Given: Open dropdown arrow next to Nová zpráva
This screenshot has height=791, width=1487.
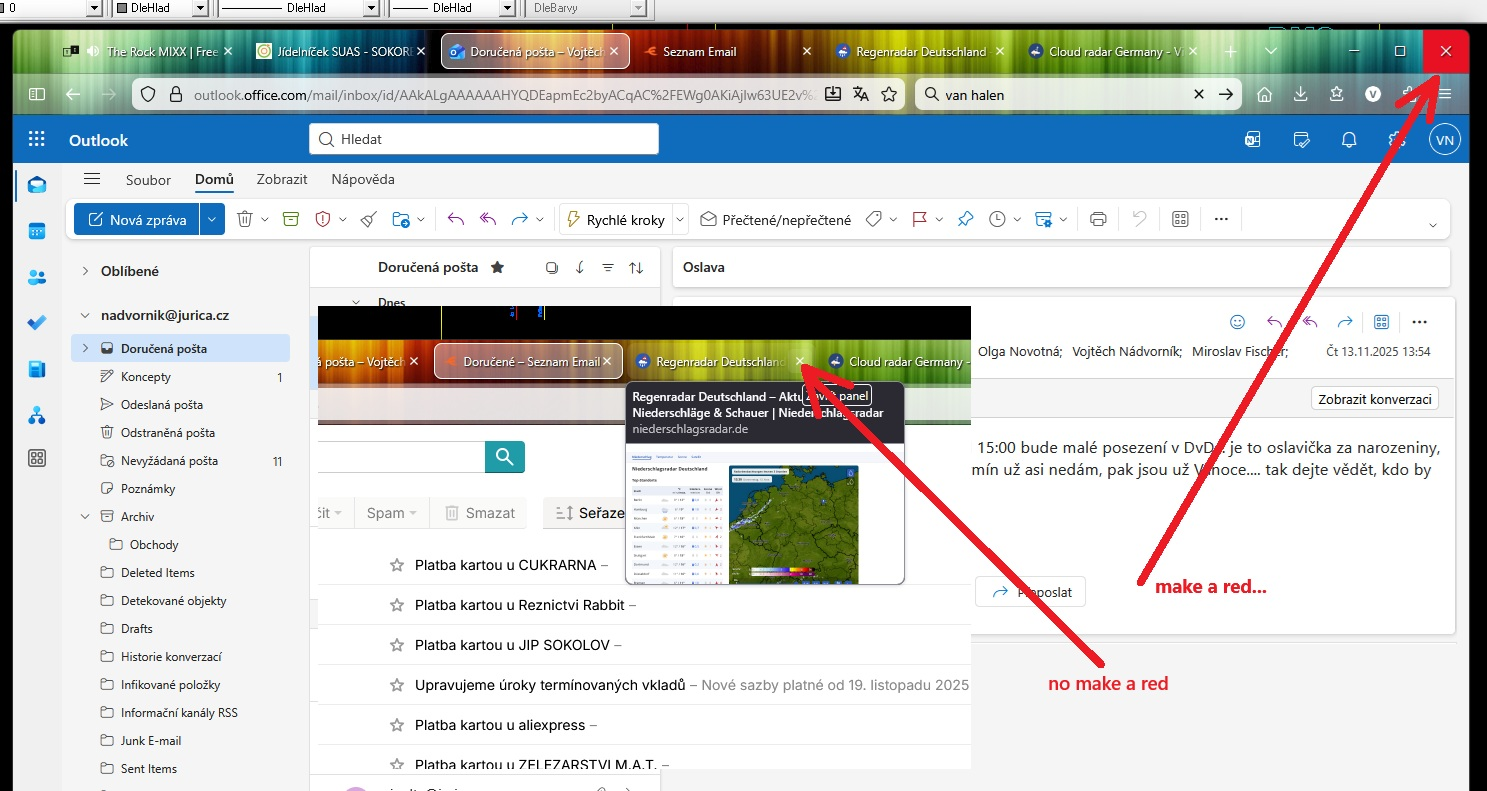Looking at the screenshot, I should point(212,219).
